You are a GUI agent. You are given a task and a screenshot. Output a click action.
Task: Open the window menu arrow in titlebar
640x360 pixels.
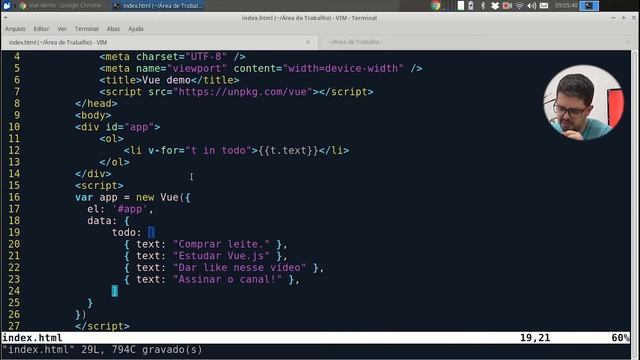[6, 18]
